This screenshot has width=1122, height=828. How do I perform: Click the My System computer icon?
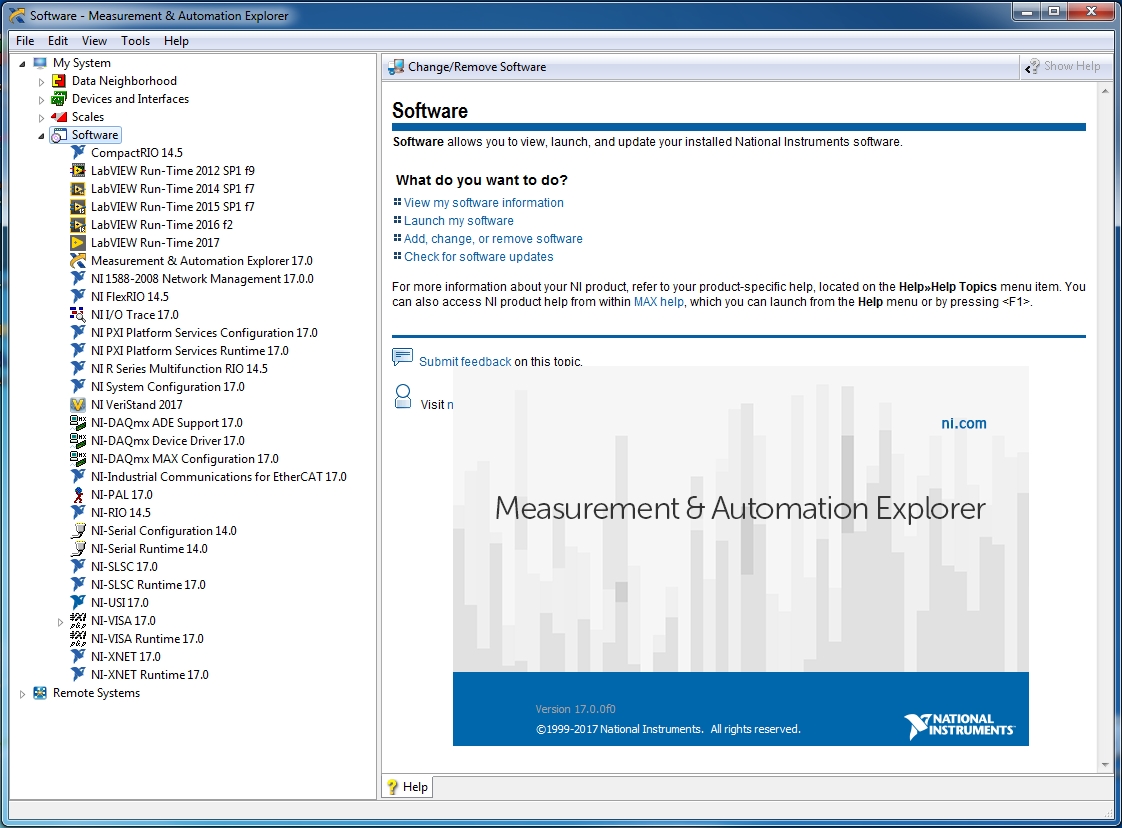(x=40, y=63)
